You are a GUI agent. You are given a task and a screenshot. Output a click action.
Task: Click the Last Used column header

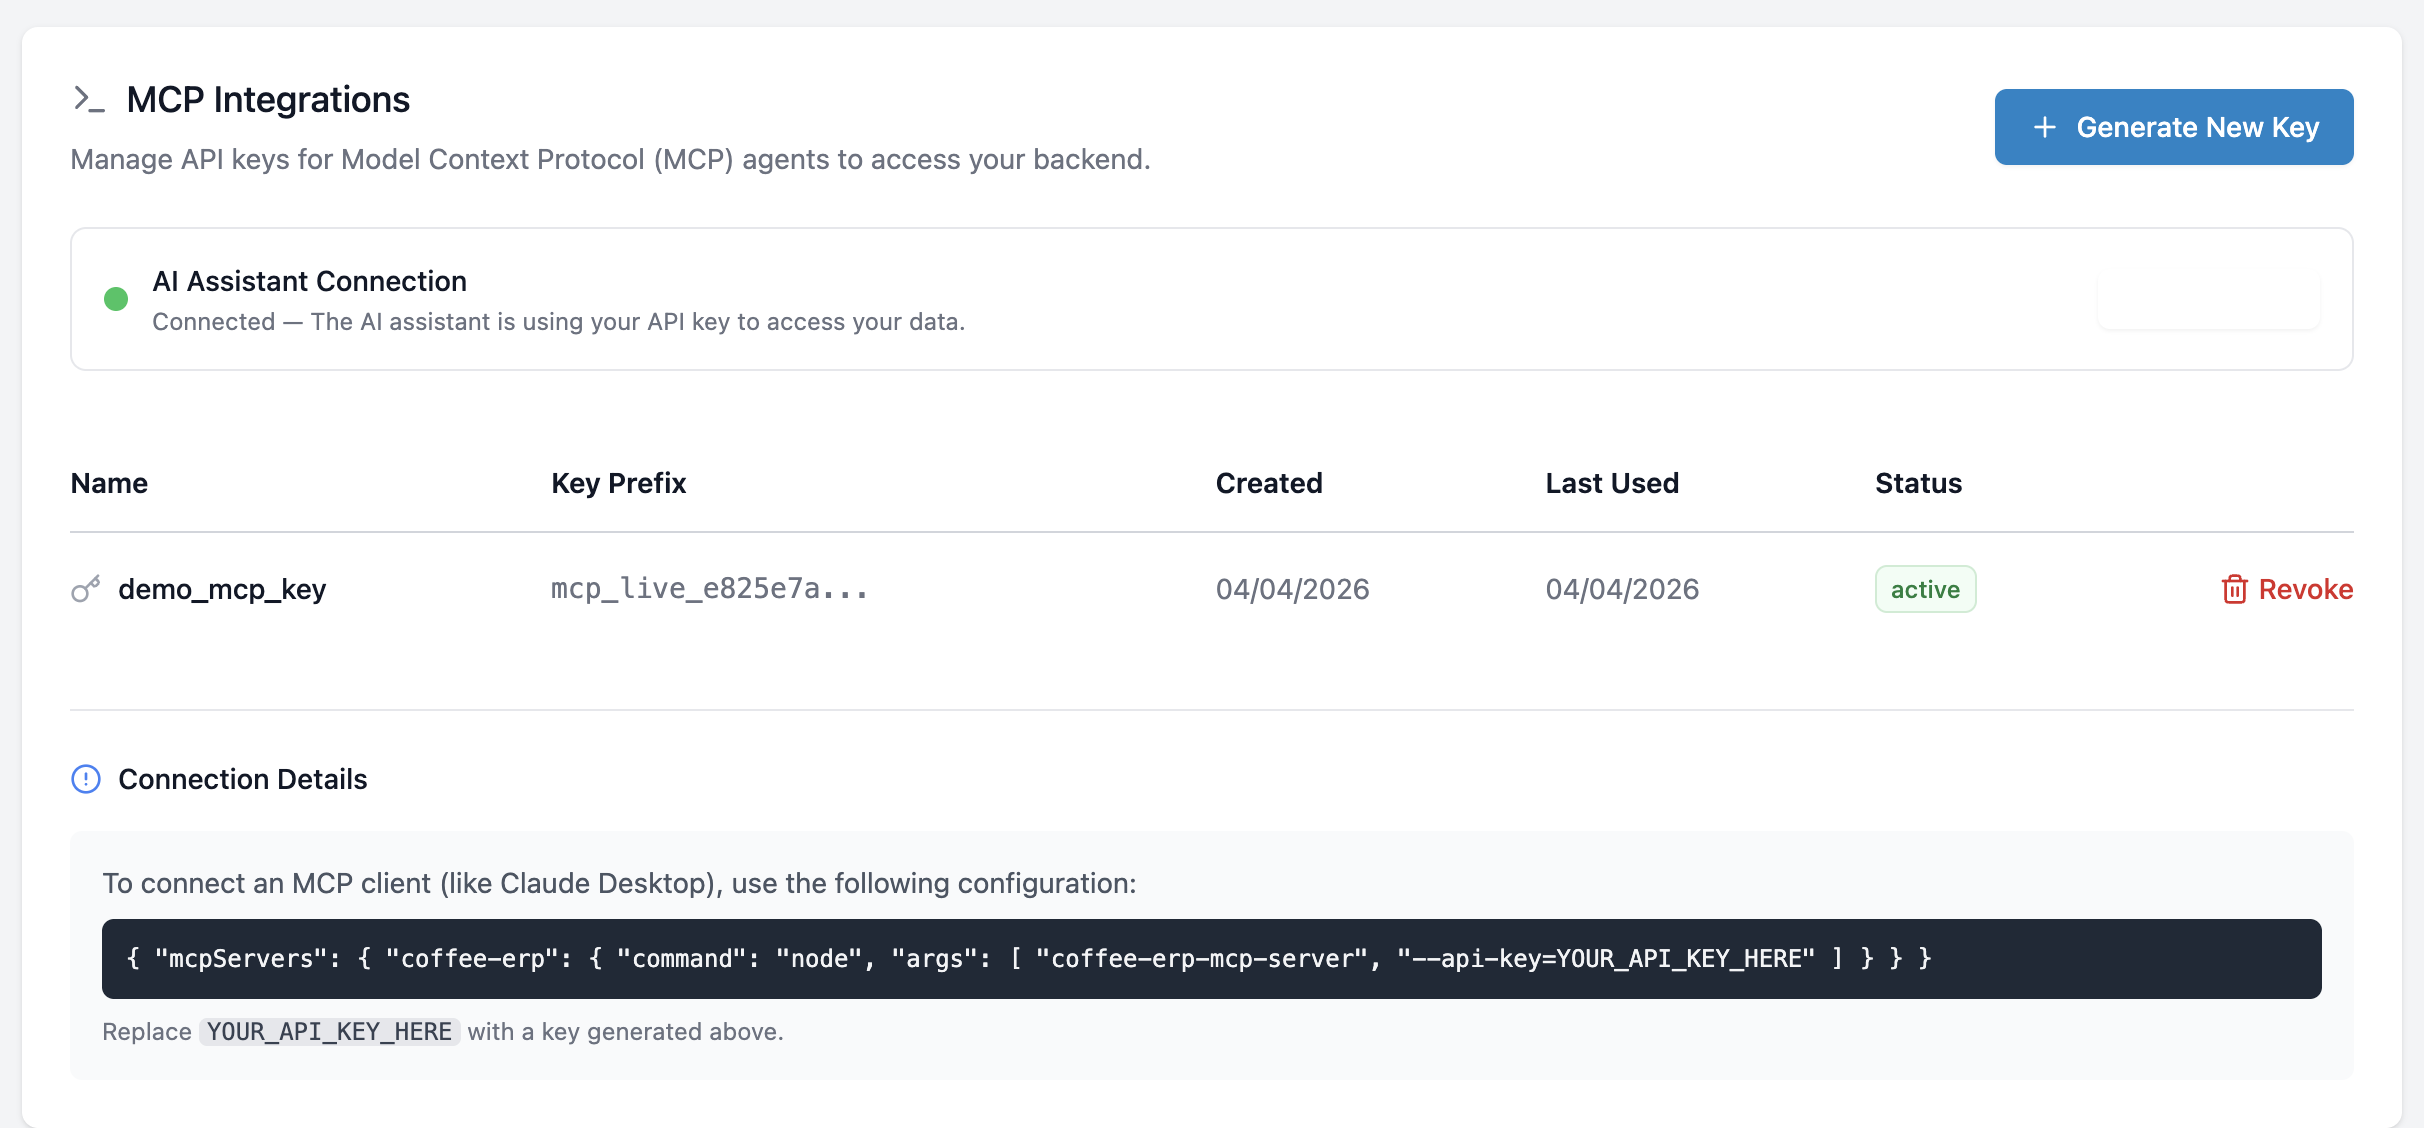pos(1612,483)
